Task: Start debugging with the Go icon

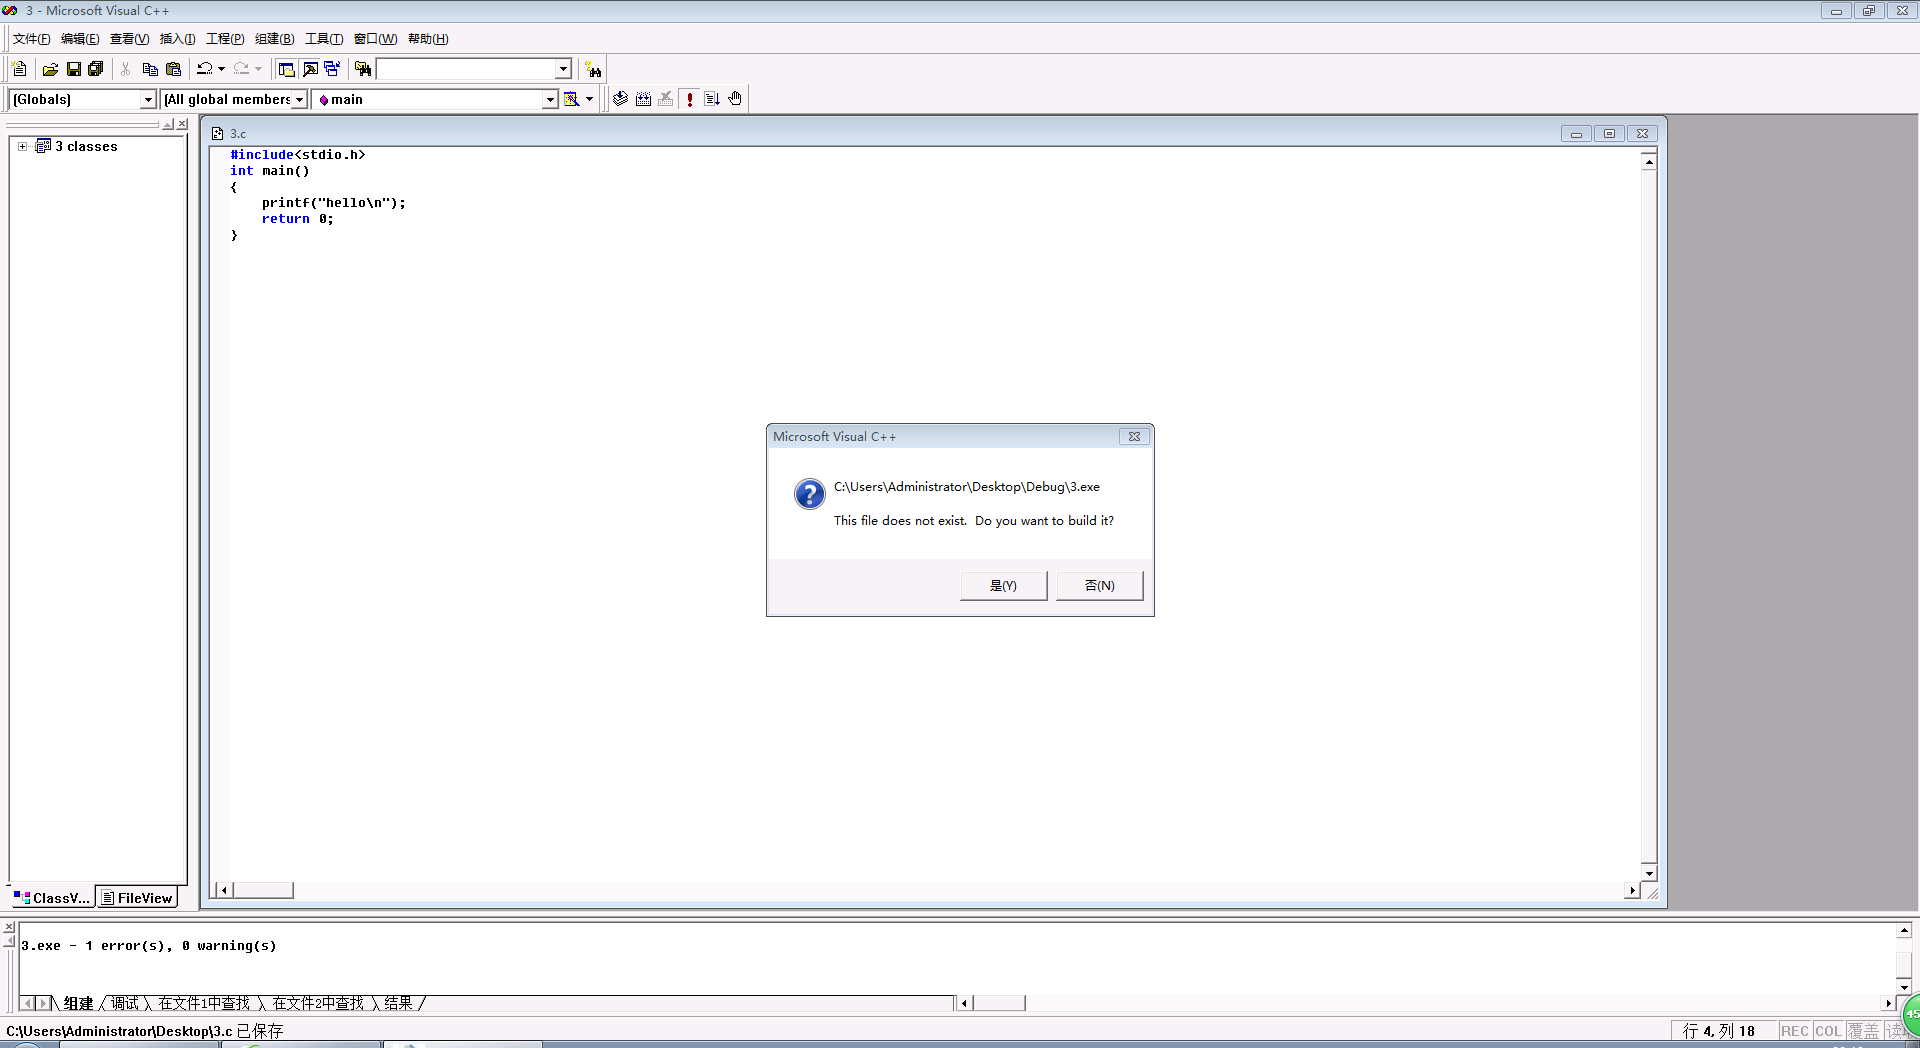Action: tap(712, 99)
